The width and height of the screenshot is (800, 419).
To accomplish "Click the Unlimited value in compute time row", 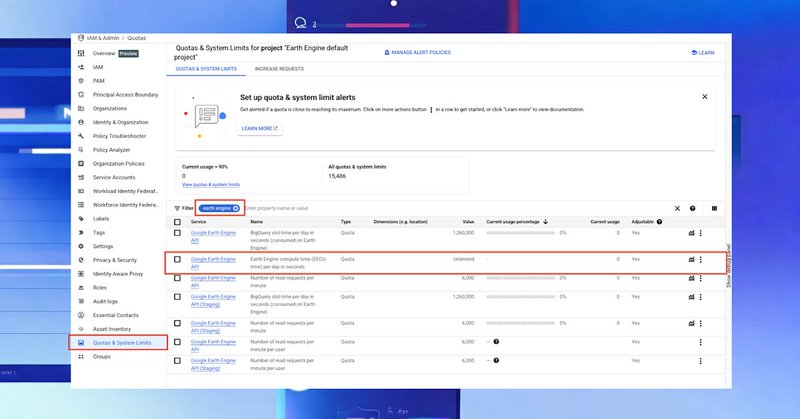I will tap(463, 259).
